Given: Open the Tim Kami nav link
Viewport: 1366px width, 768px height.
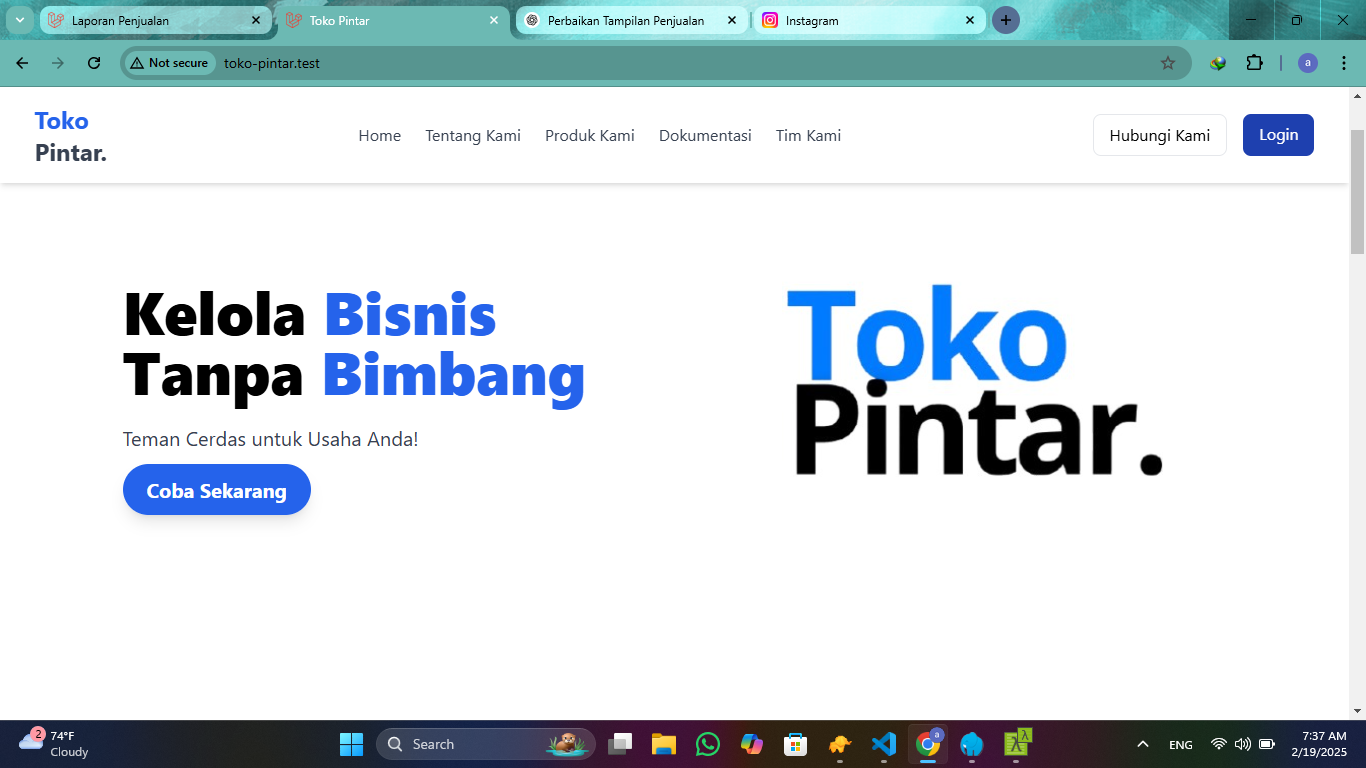Looking at the screenshot, I should (808, 136).
